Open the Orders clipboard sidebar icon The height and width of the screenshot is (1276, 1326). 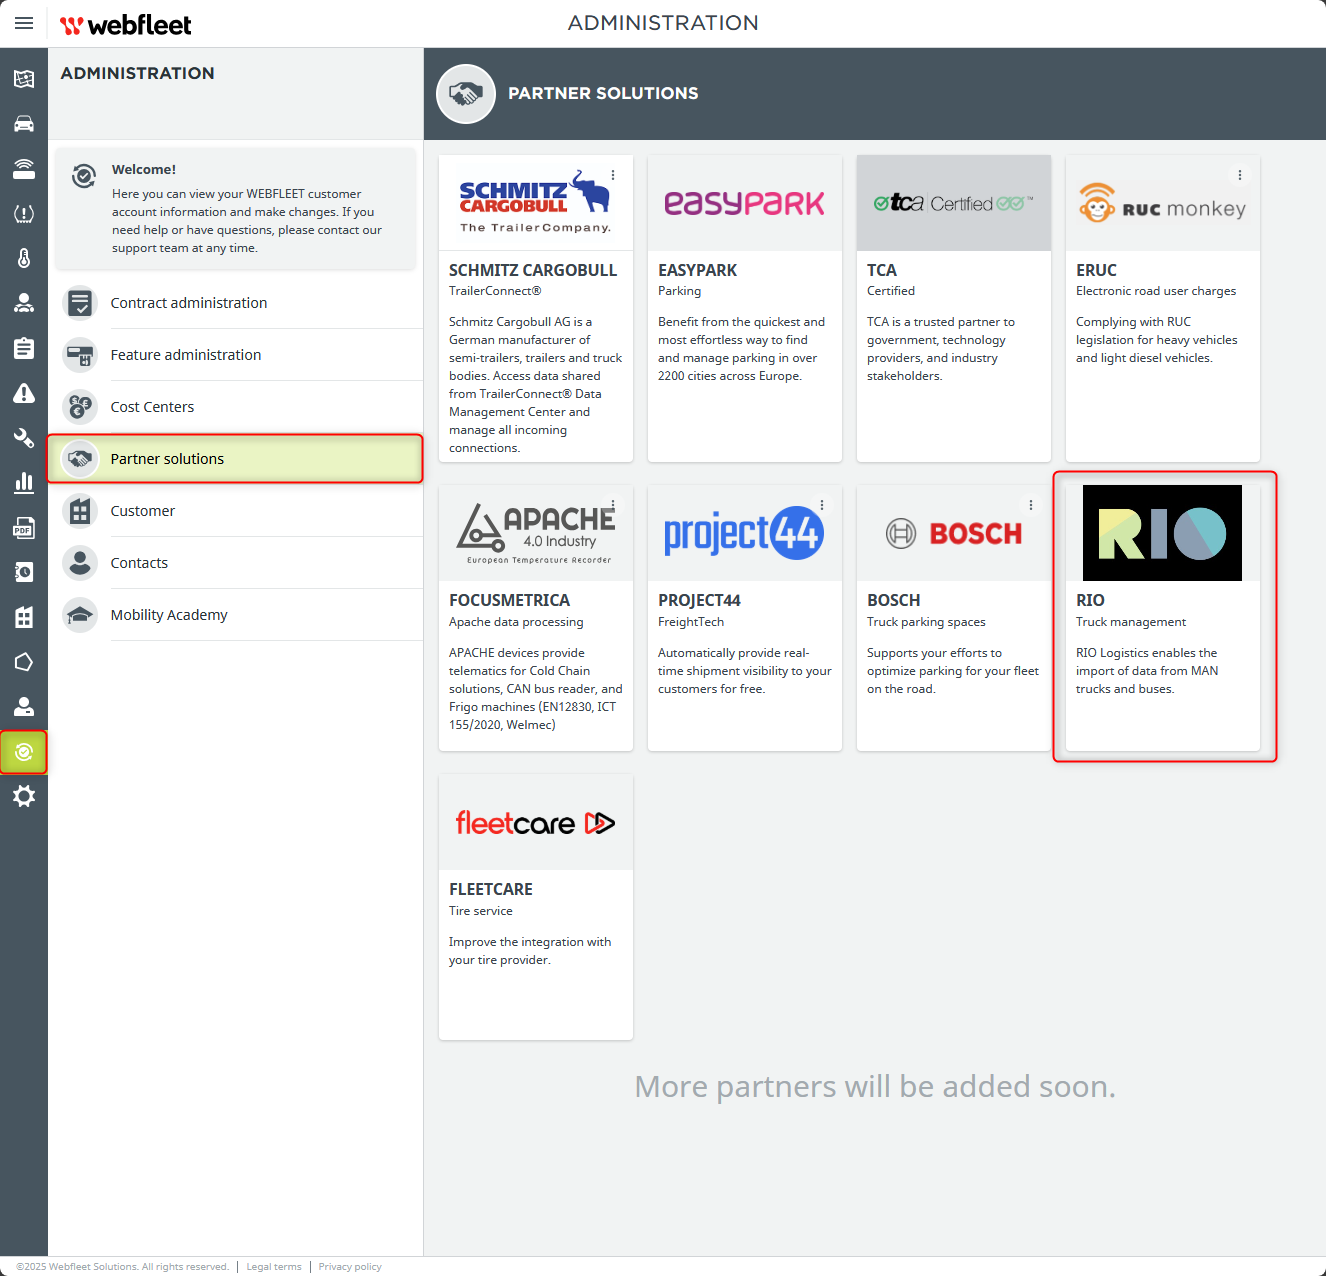[24, 348]
